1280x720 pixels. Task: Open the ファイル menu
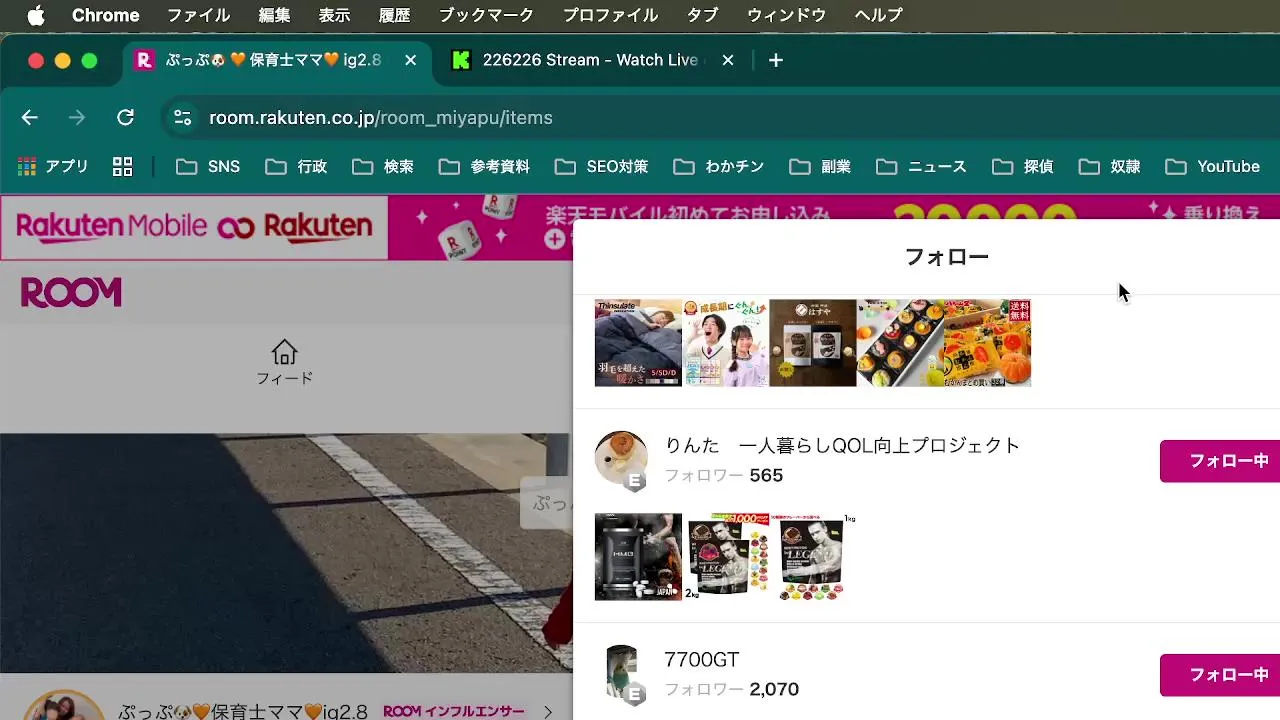[x=198, y=15]
